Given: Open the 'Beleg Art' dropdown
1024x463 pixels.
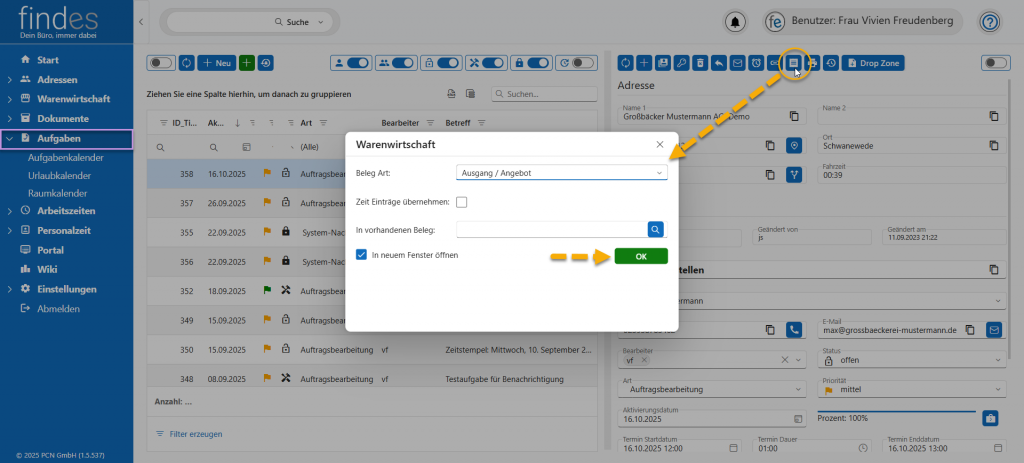Looking at the screenshot, I should 561,173.
